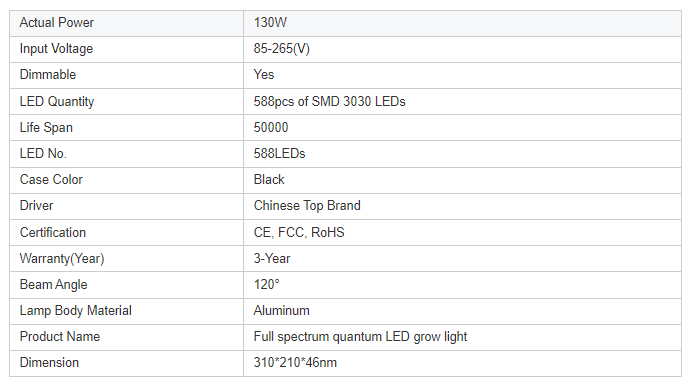Select the CE, FCC, RoHS certification text
This screenshot has height=390, width=692.
299,232
